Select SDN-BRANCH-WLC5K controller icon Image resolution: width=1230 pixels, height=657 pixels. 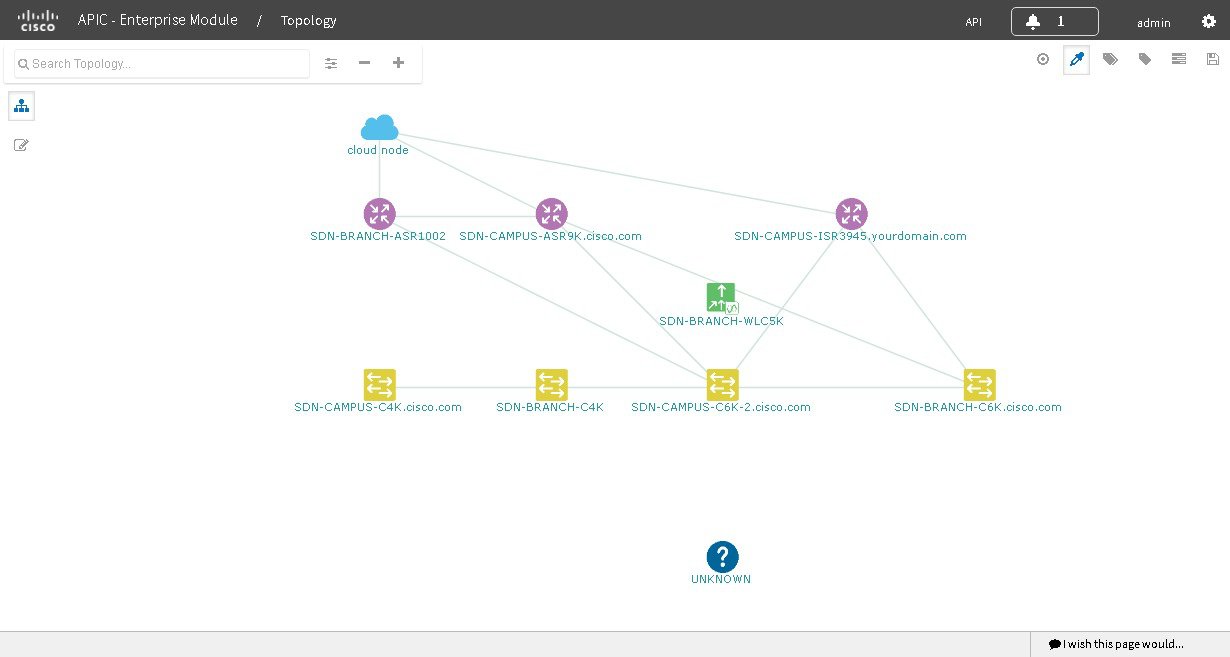[721, 298]
